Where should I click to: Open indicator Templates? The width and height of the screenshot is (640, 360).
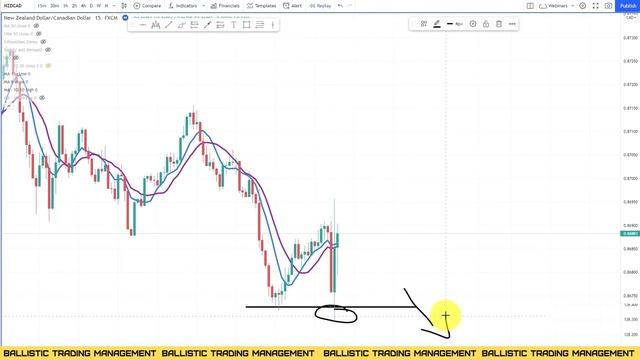(262, 6)
